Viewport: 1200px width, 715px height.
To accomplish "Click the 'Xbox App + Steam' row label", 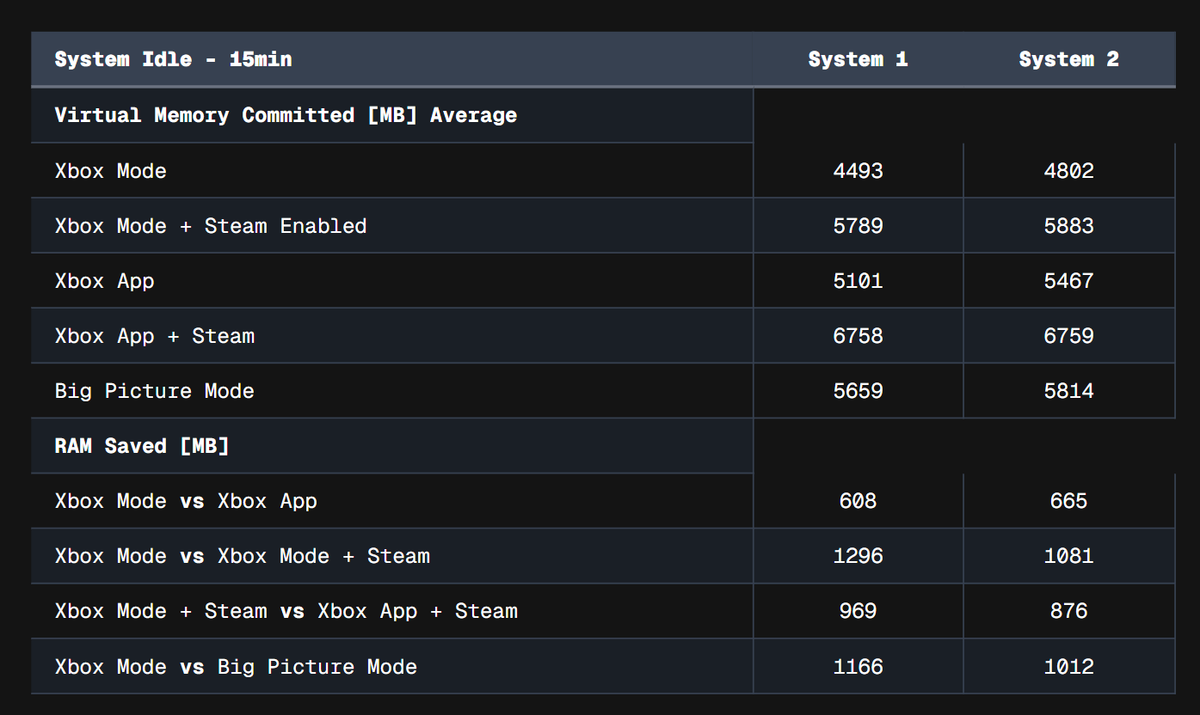I will (155, 336).
